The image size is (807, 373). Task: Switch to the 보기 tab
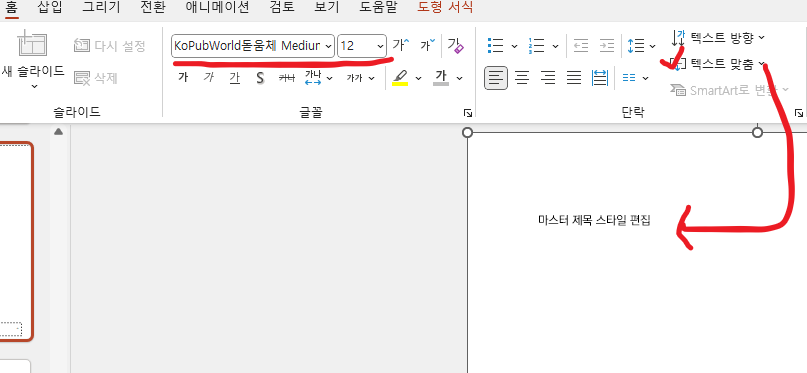327,7
